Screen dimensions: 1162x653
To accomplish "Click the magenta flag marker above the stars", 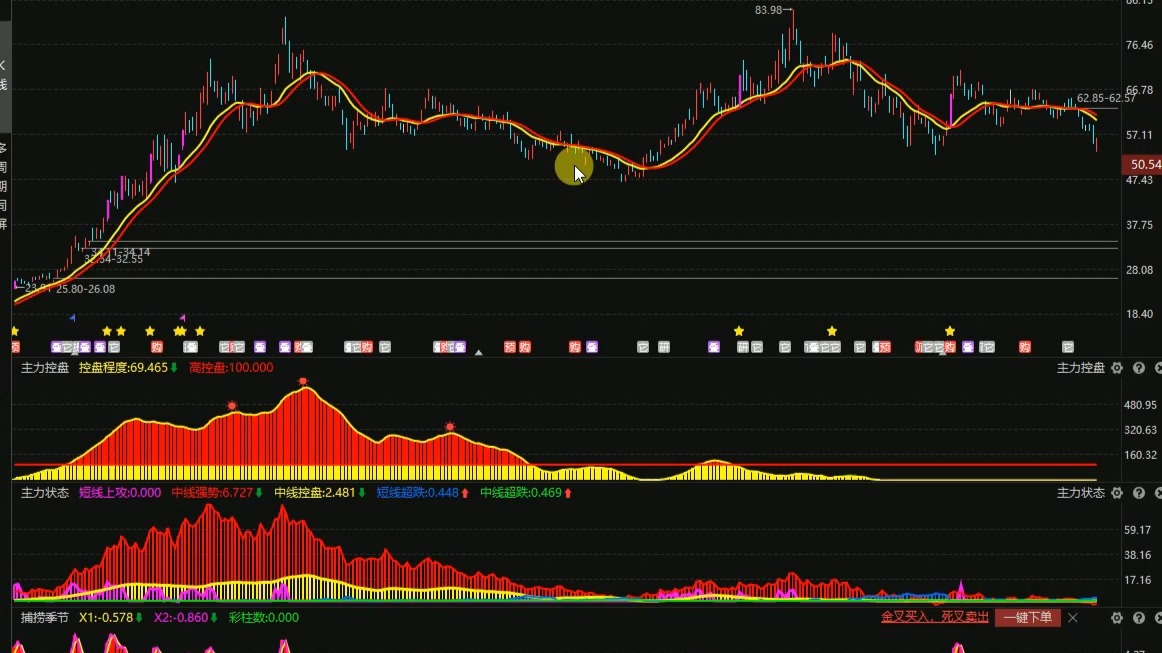I will pyautogui.click(x=182, y=318).
